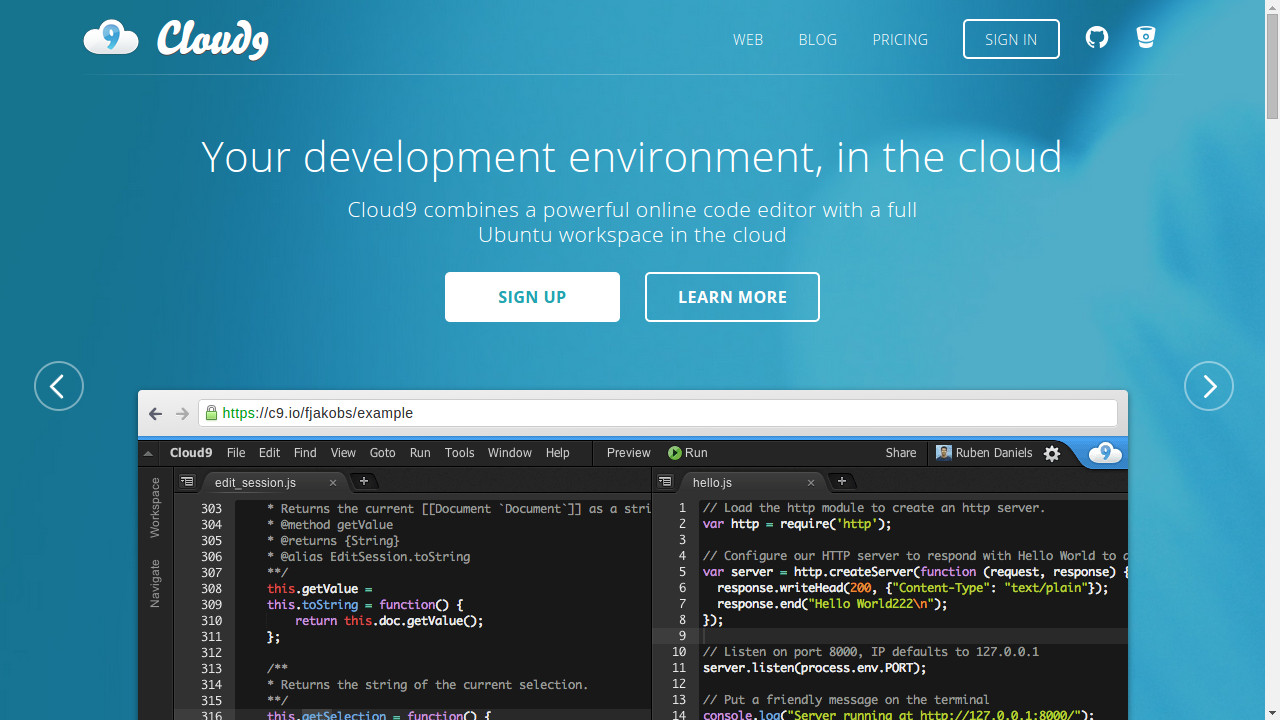The width and height of the screenshot is (1280, 720).
Task: Open the pane menu icon beside edit_session.js
Action: tap(187, 482)
